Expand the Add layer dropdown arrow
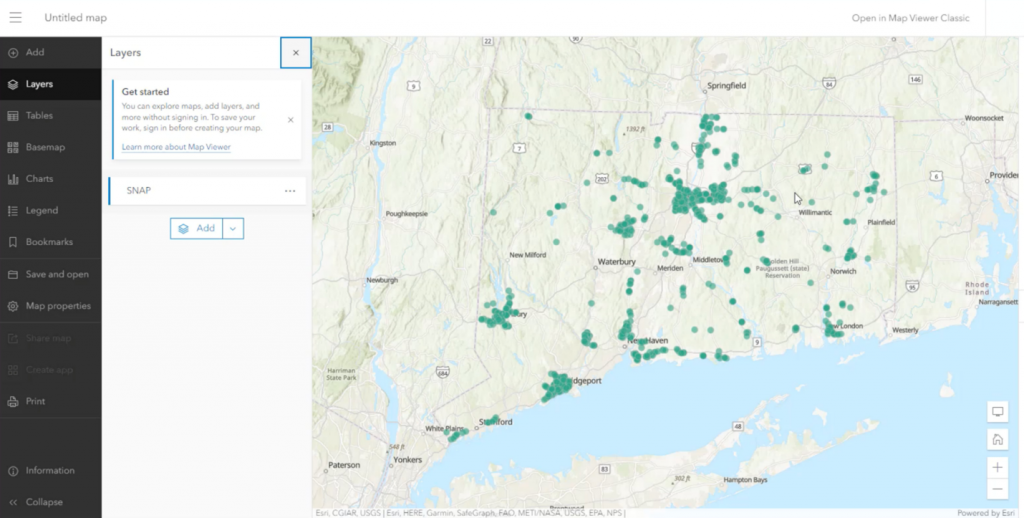Image resolution: width=1024 pixels, height=518 pixels. pos(233,229)
